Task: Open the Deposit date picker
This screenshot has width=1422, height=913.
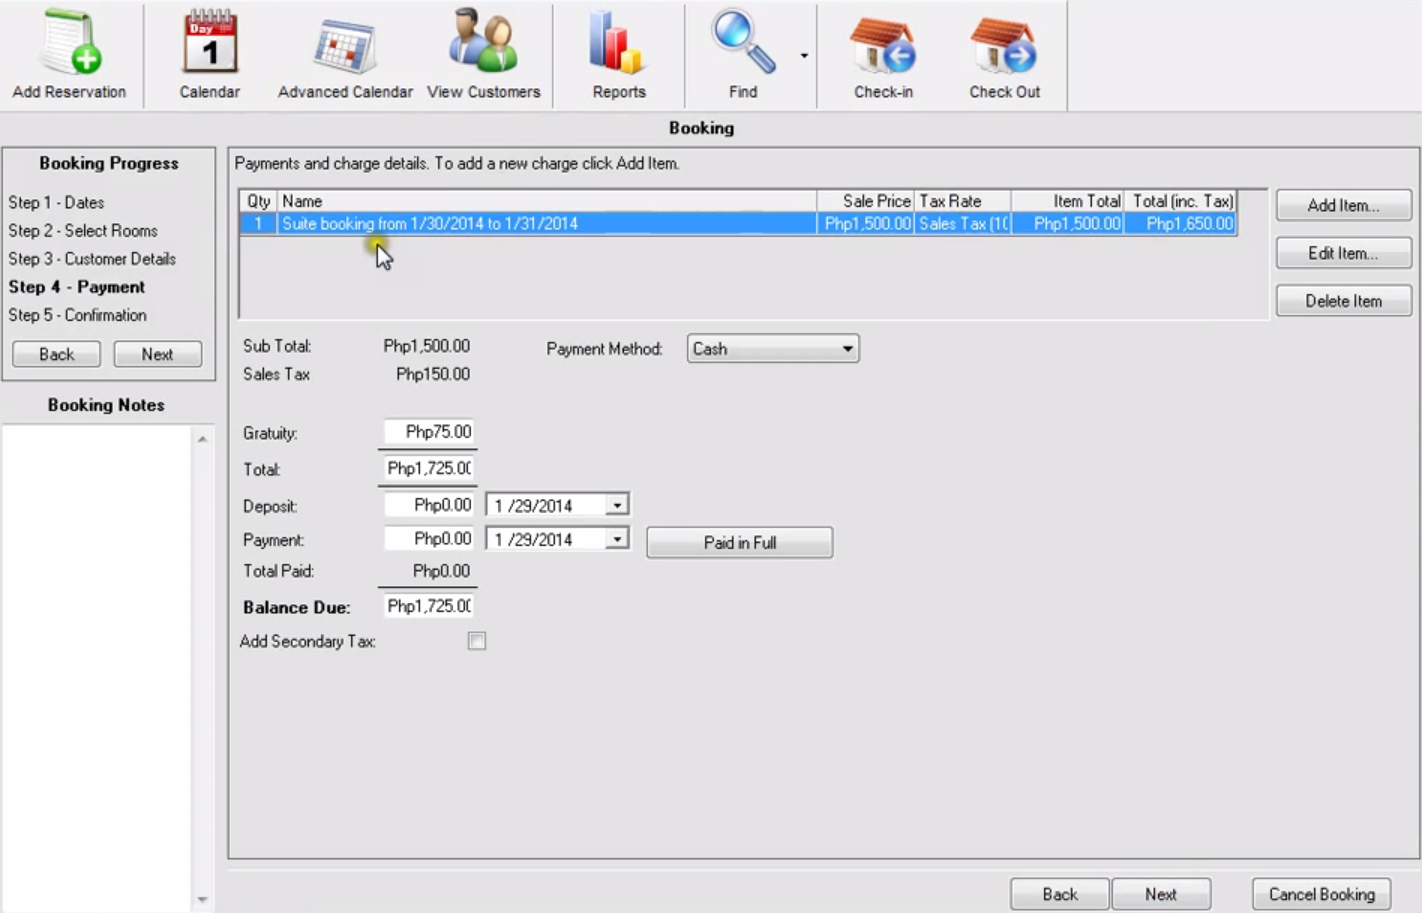Action: (619, 504)
